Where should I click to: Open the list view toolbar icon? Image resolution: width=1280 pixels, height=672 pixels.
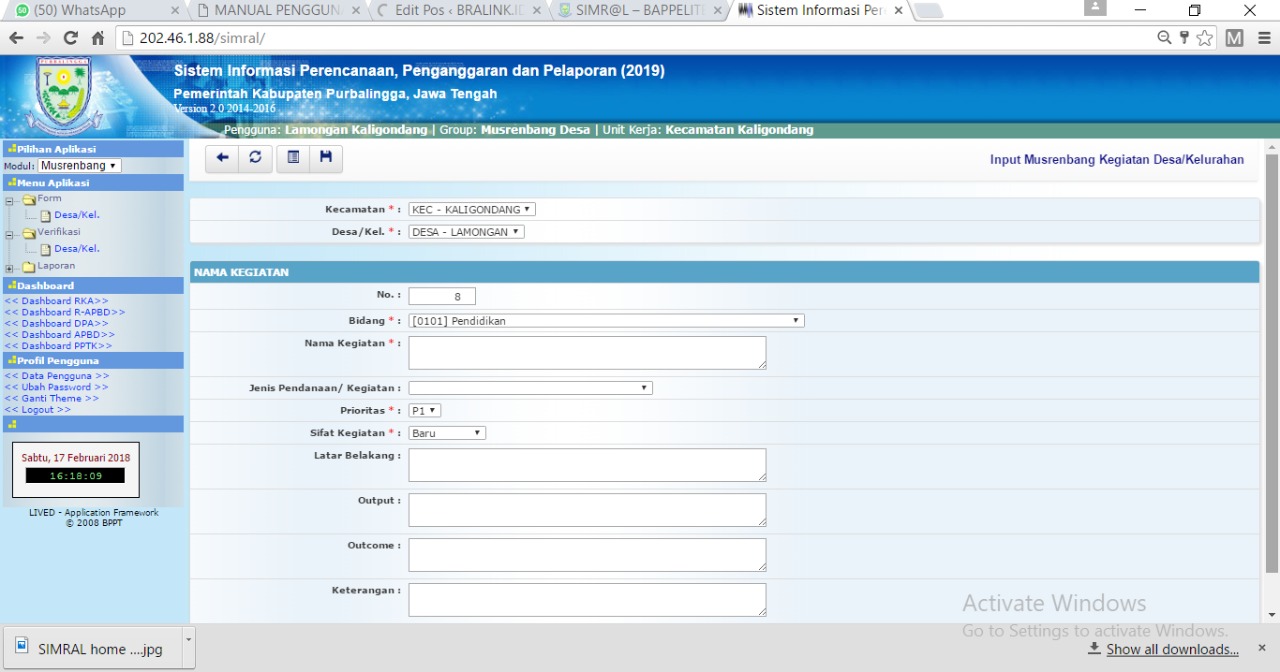[293, 158]
